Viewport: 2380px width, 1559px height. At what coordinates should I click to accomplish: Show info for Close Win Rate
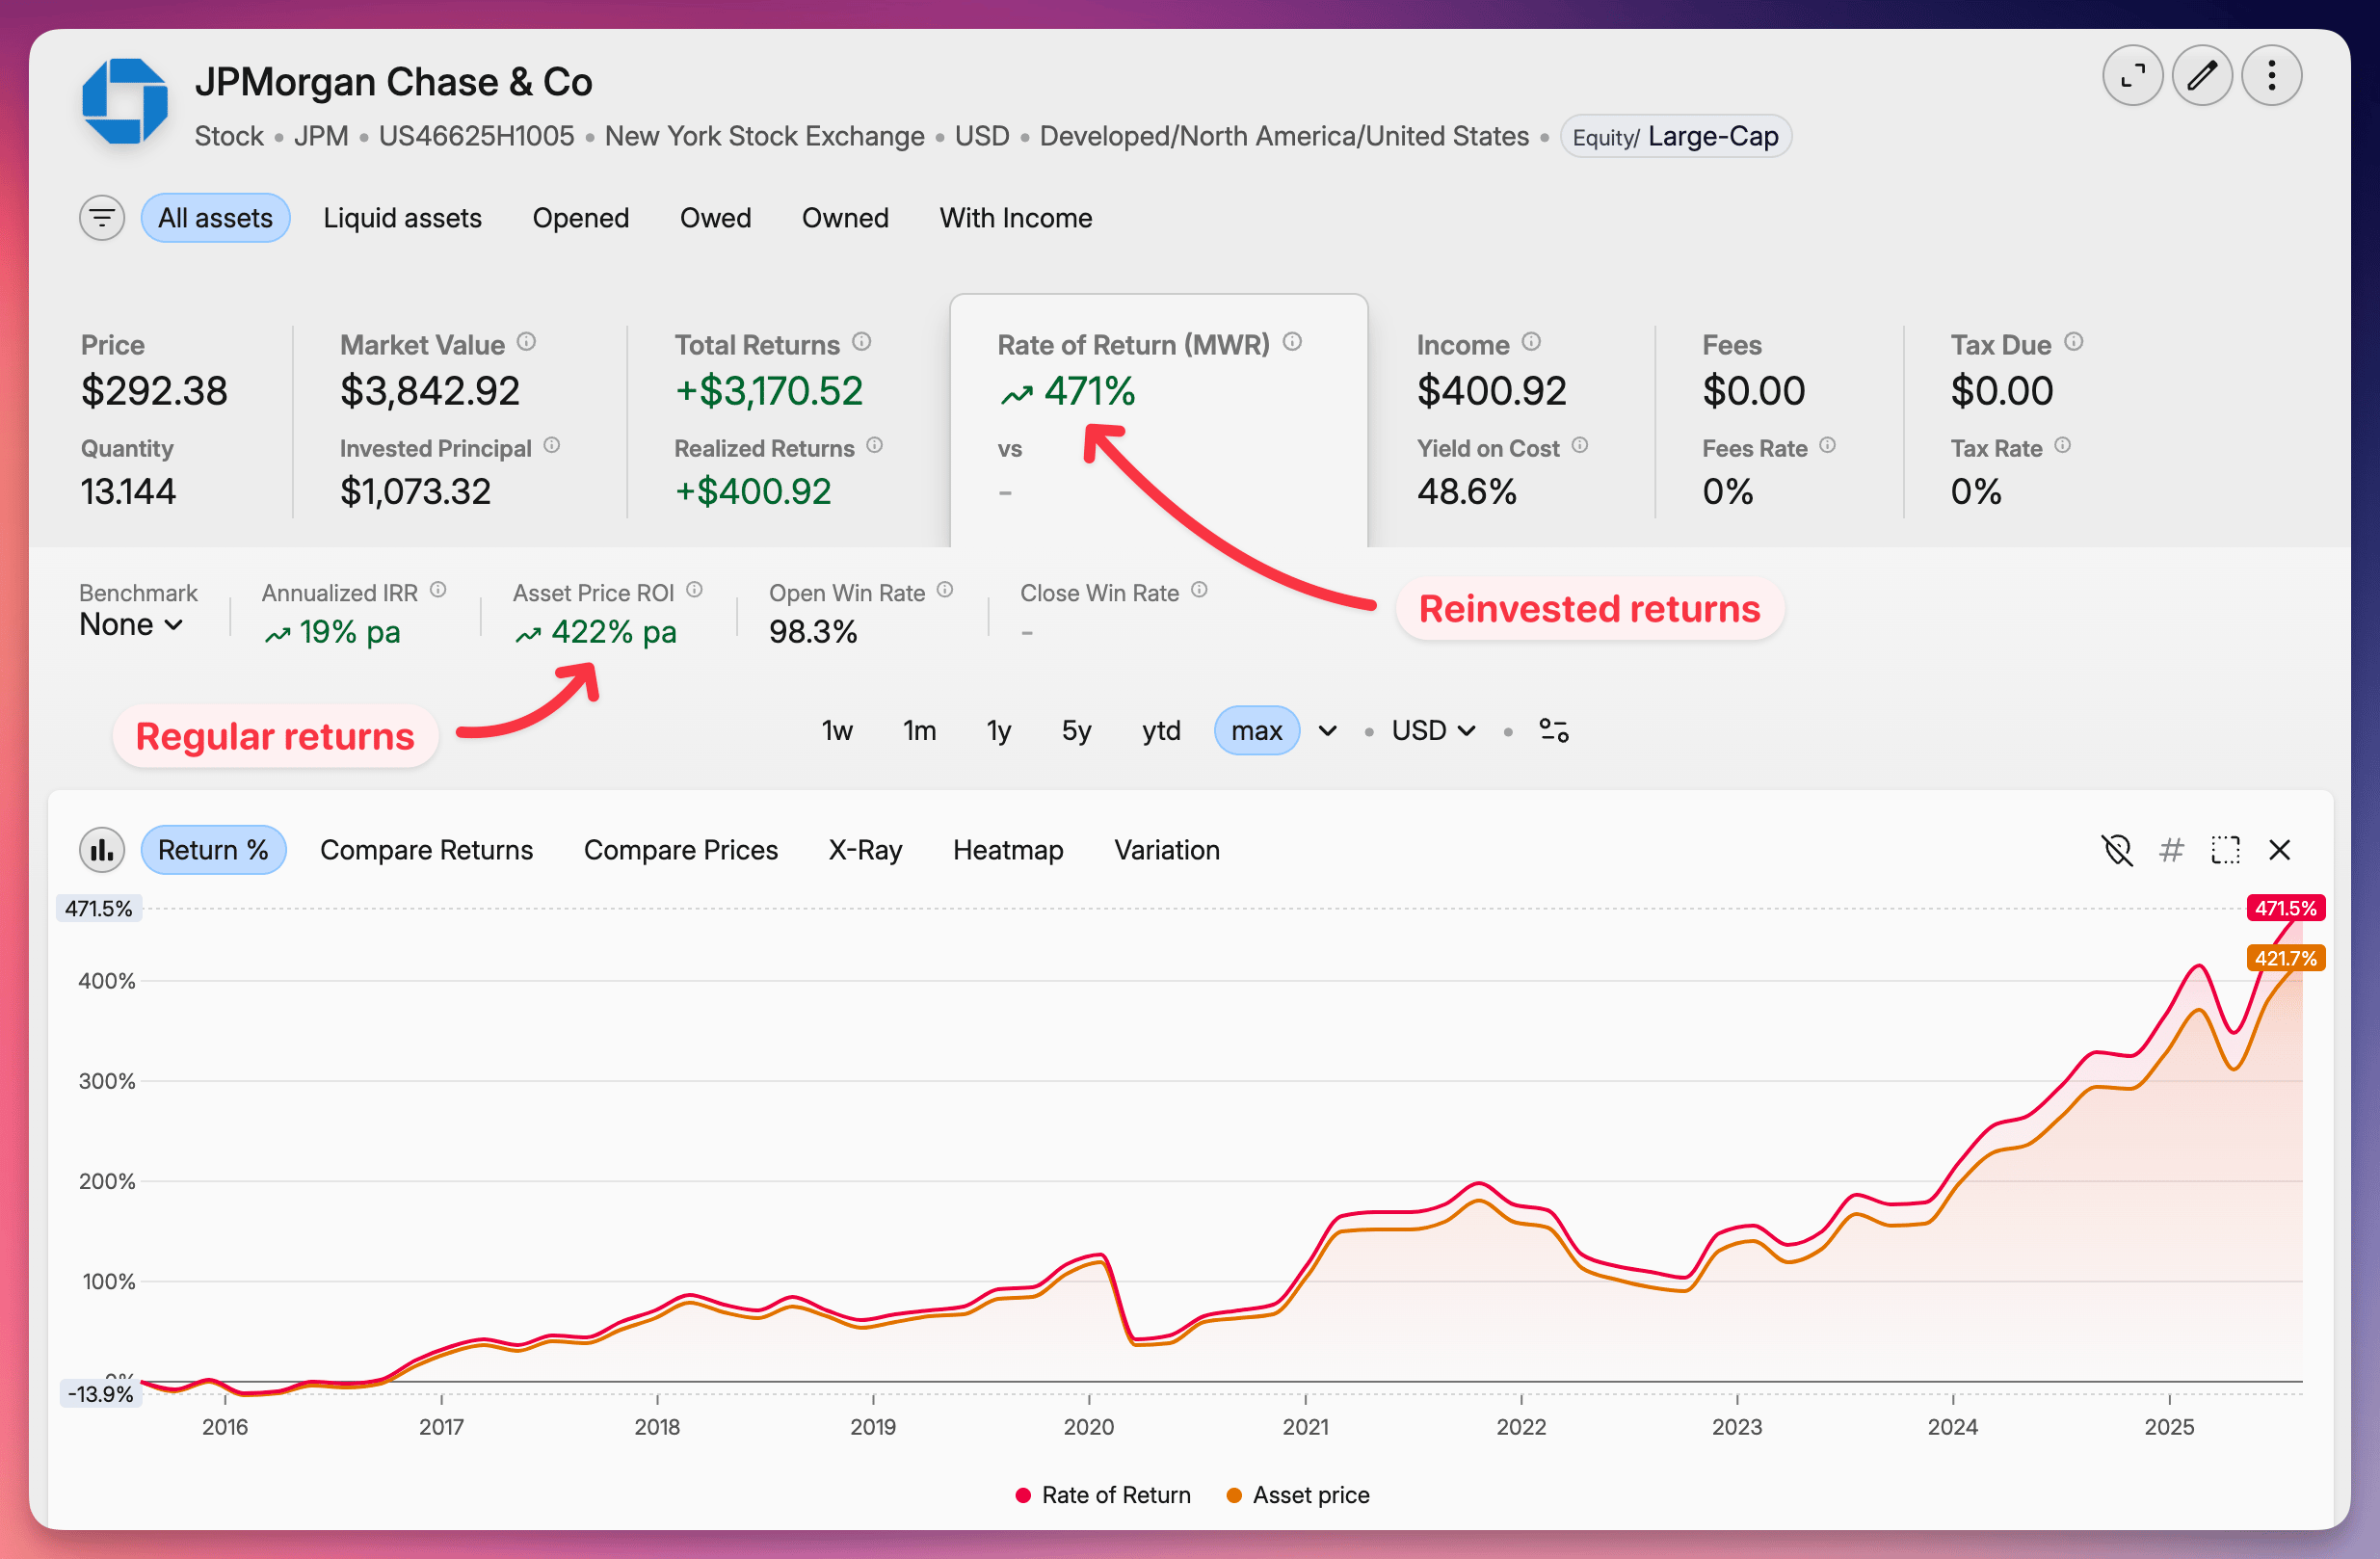point(1199,591)
